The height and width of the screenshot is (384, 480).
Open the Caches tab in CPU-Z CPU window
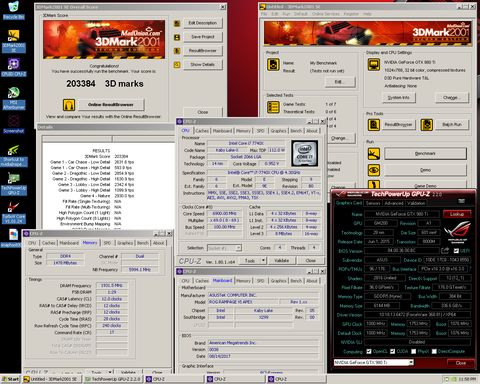[x=202, y=131]
